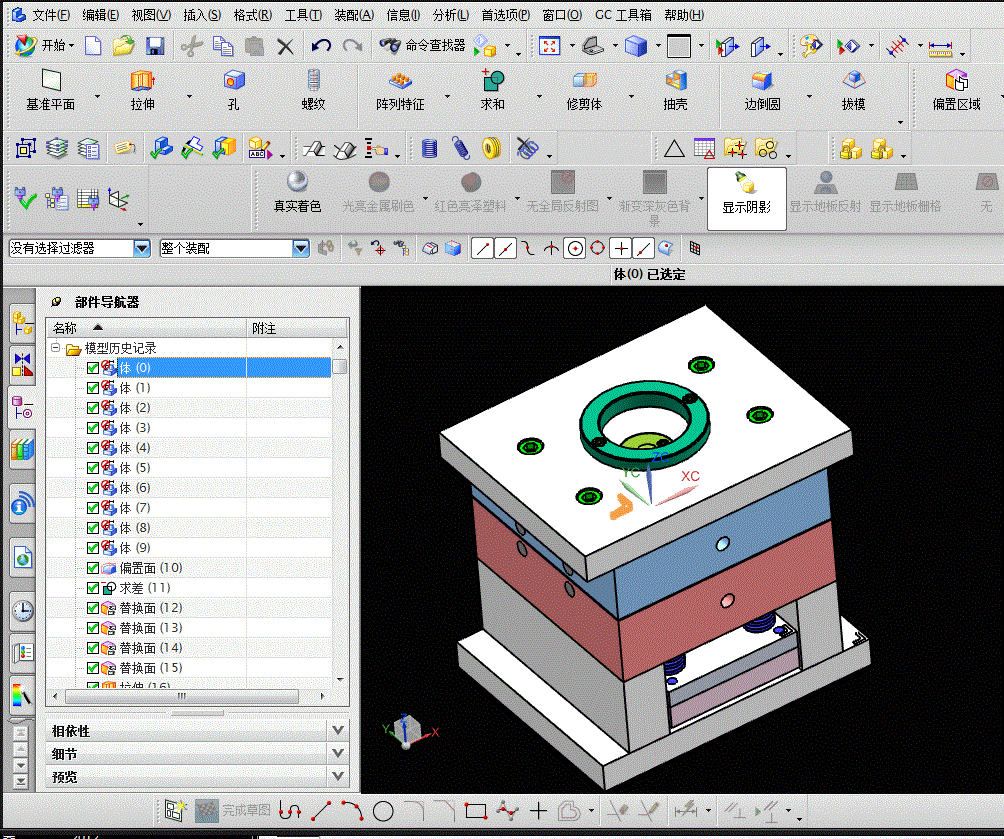Toggle the 求差 (11) checkbox
This screenshot has width=1004, height=839.
(93, 587)
